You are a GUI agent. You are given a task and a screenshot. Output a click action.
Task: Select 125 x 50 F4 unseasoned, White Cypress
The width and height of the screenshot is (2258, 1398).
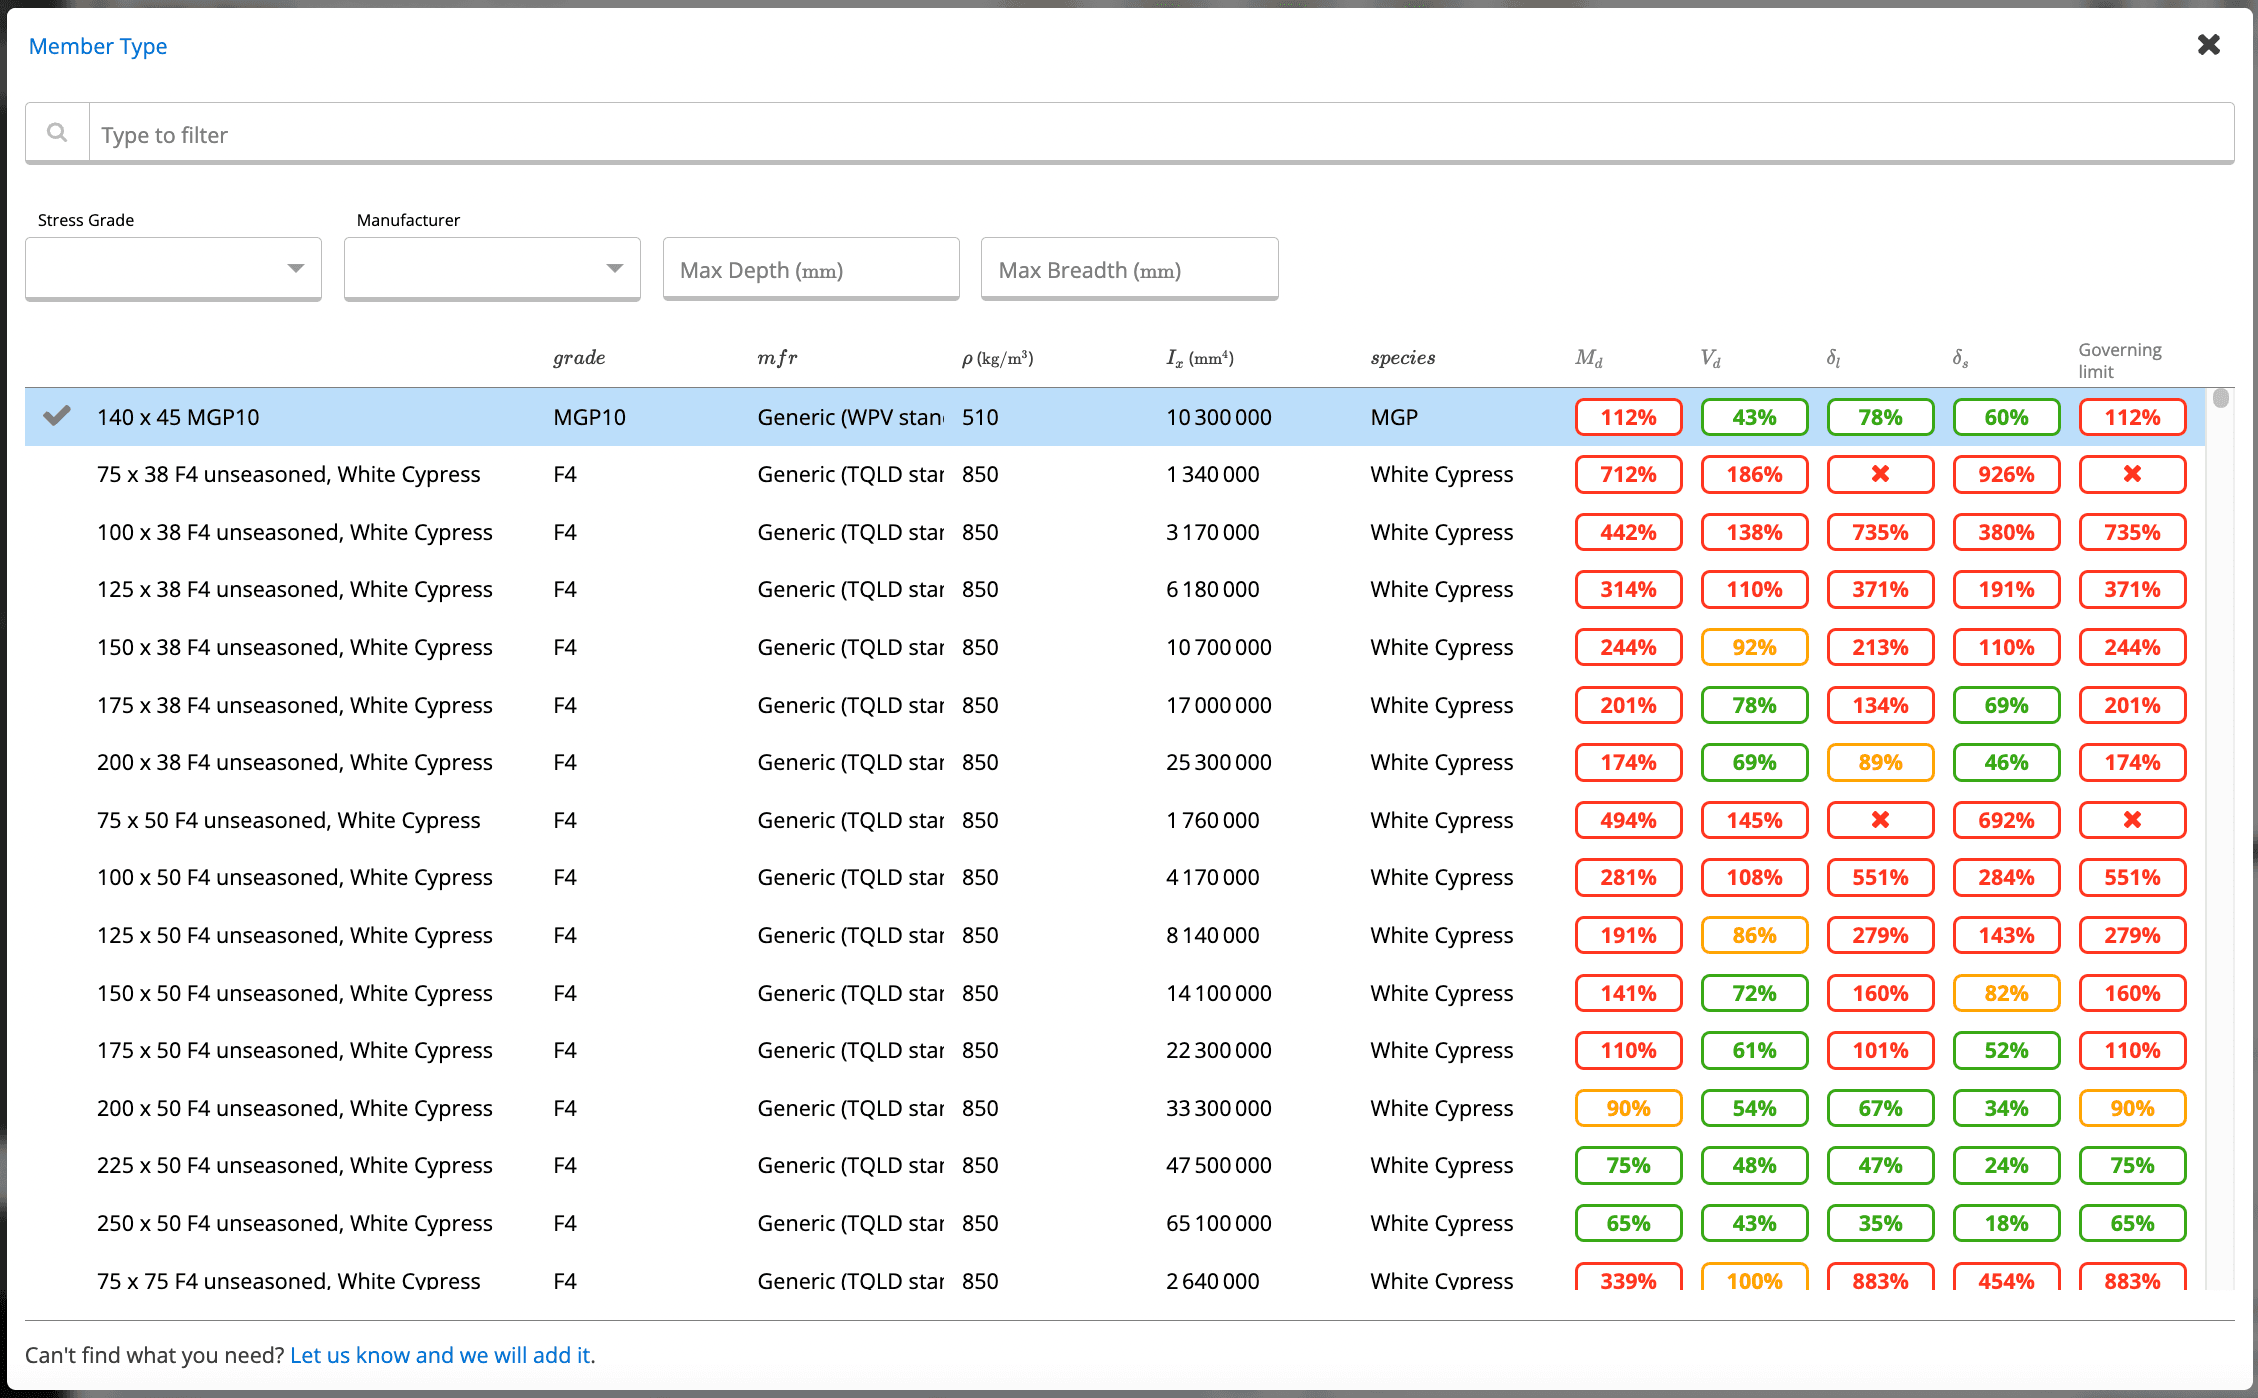pyautogui.click(x=1115, y=935)
